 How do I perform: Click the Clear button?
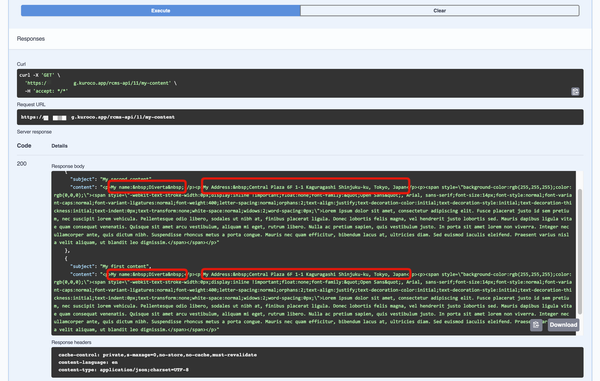coord(440,11)
